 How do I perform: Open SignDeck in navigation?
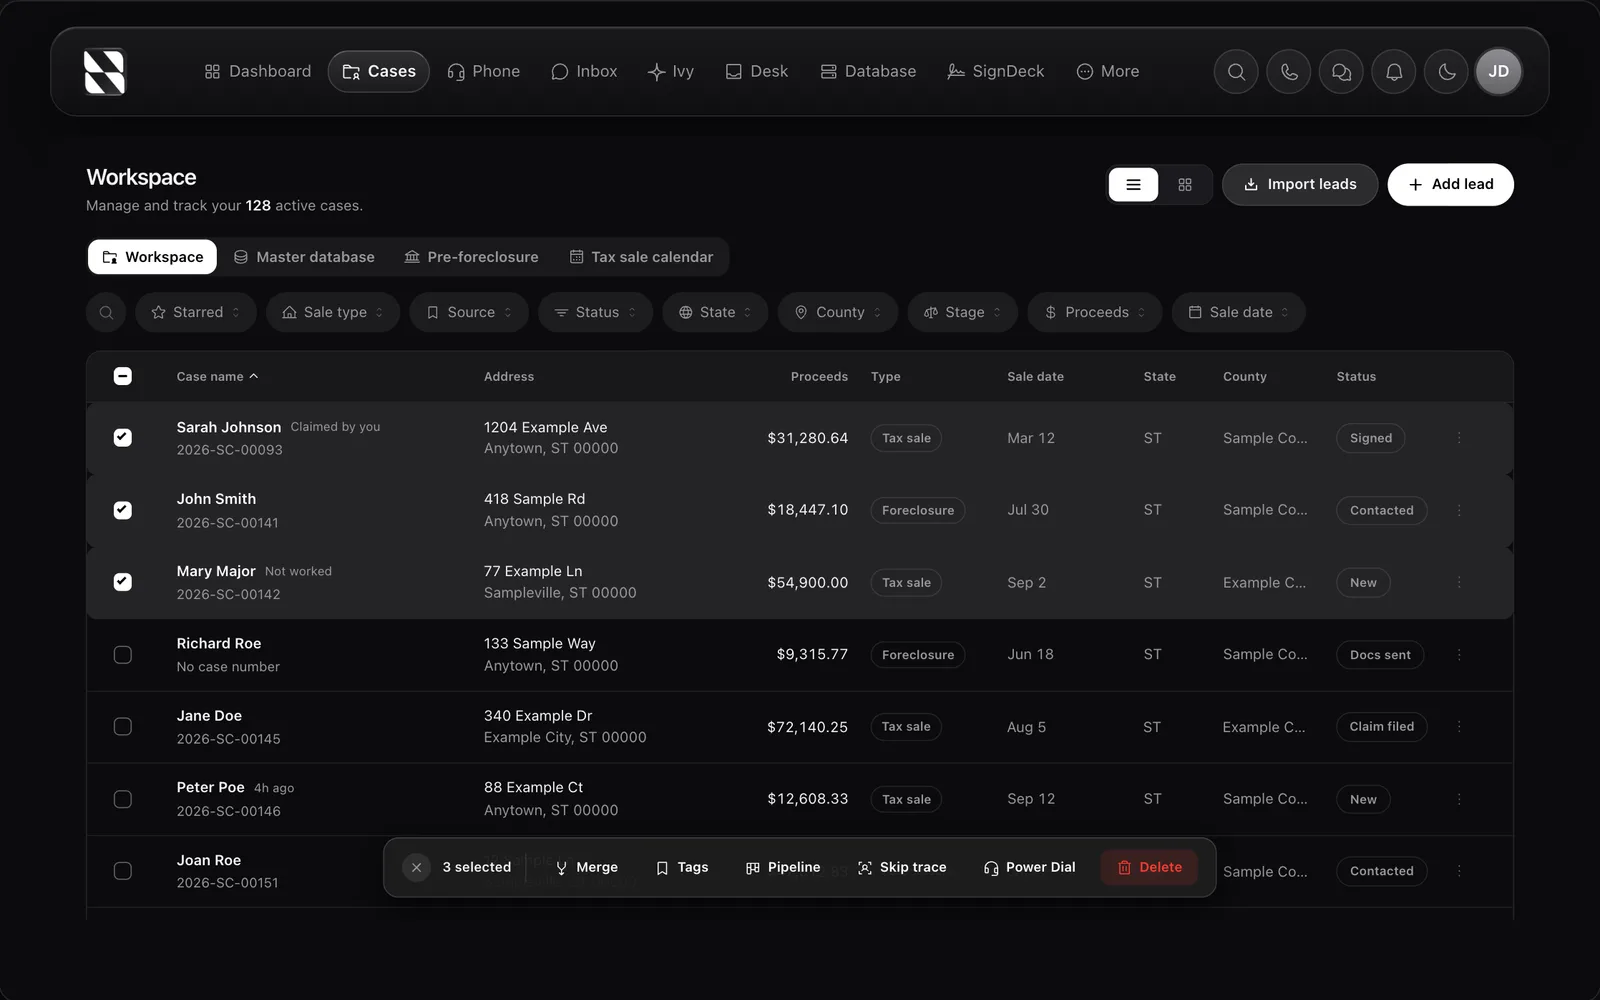996,72
